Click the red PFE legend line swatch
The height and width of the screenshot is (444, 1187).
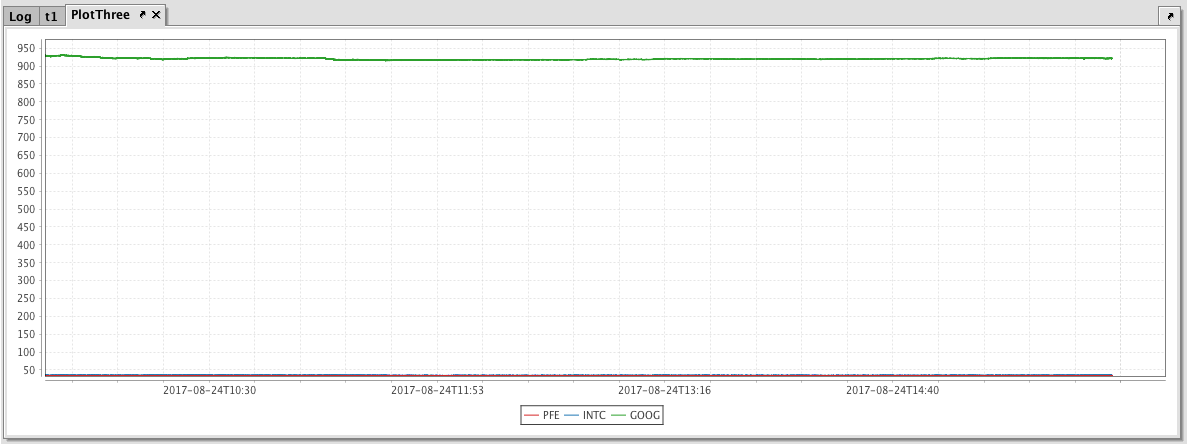531,415
